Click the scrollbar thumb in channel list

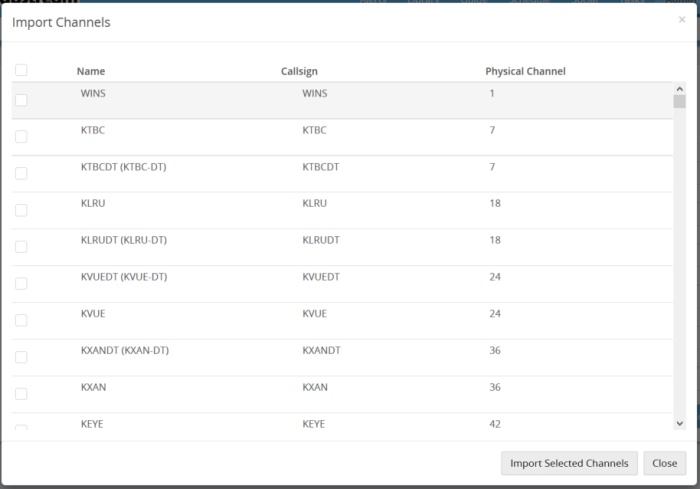point(679,101)
